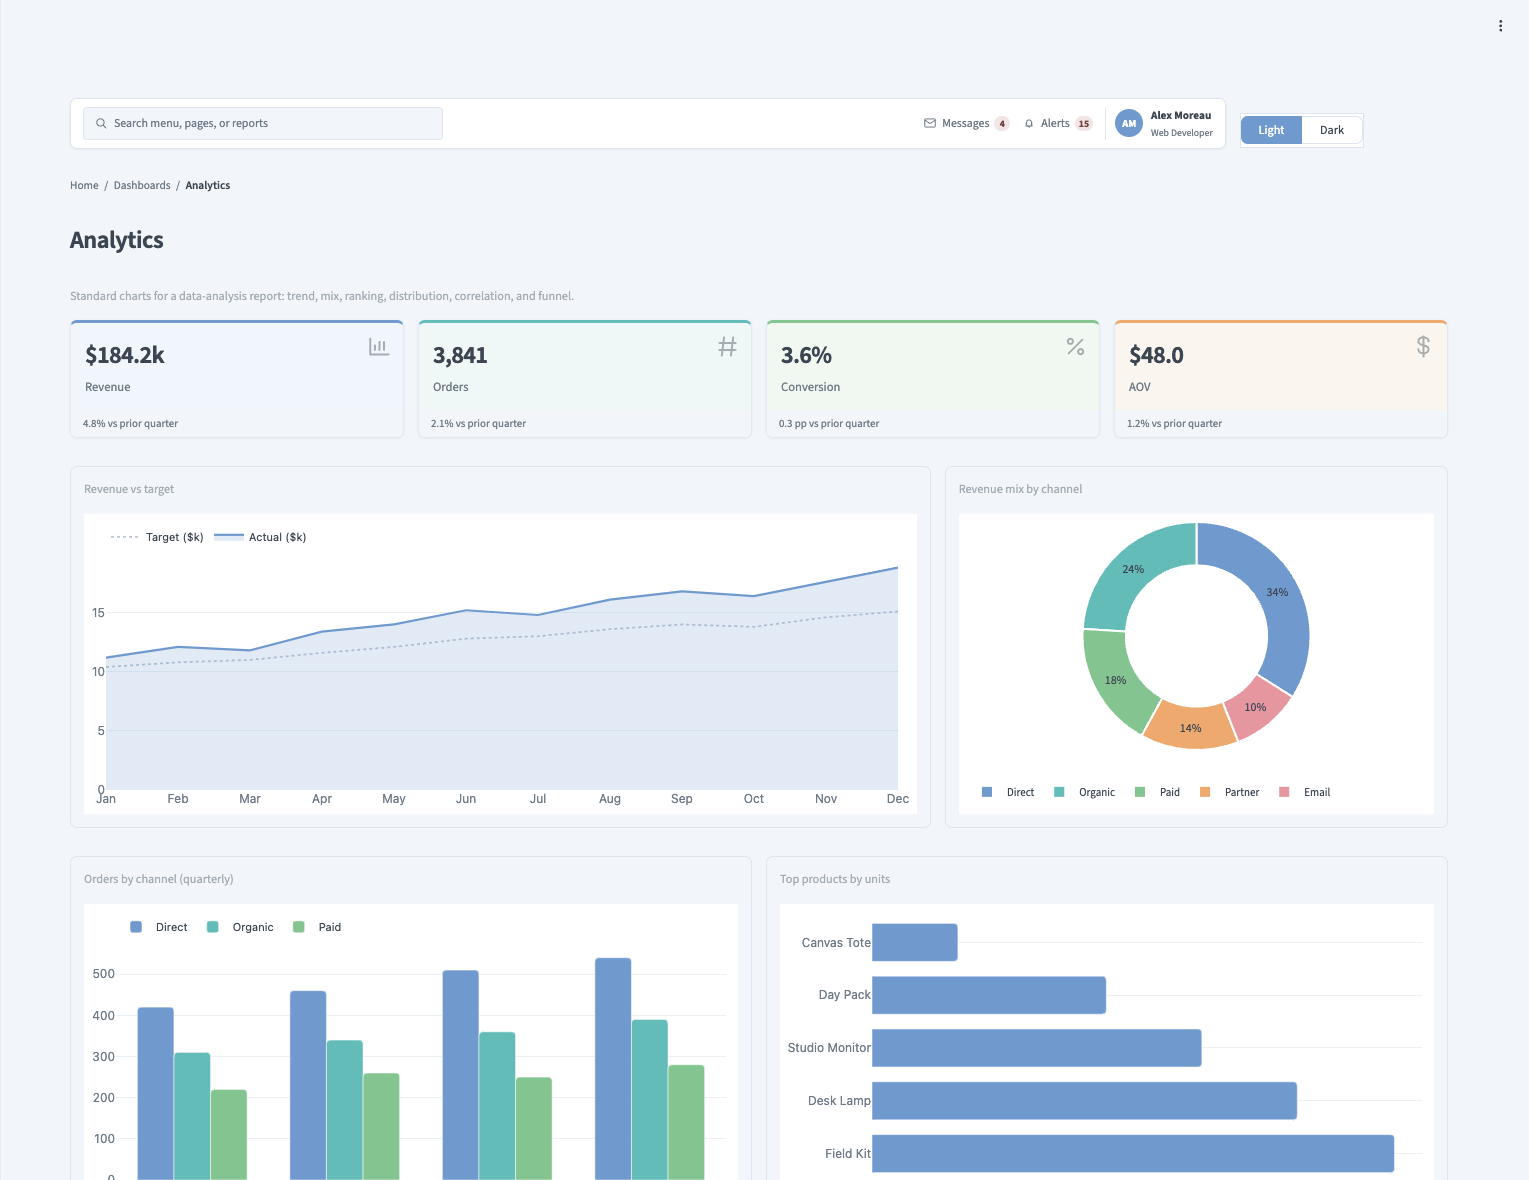Screen dimensions: 1529x1180
Task: Toggle Target ($k) series in legend
Action: pos(157,537)
